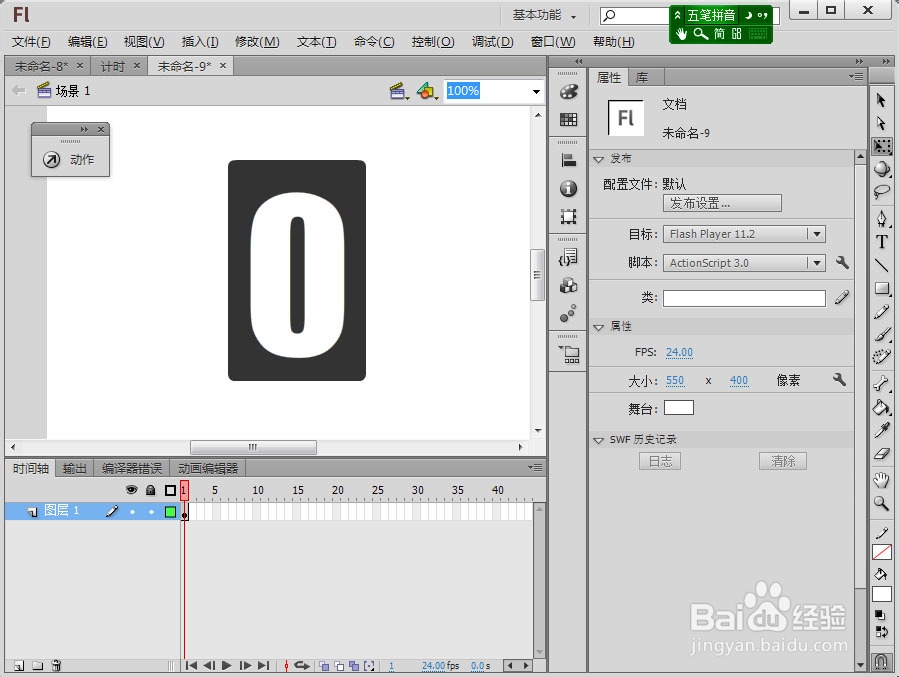Viewport: 899px width, 677px height.
Task: Click the stage color swatch
Action: click(x=679, y=407)
